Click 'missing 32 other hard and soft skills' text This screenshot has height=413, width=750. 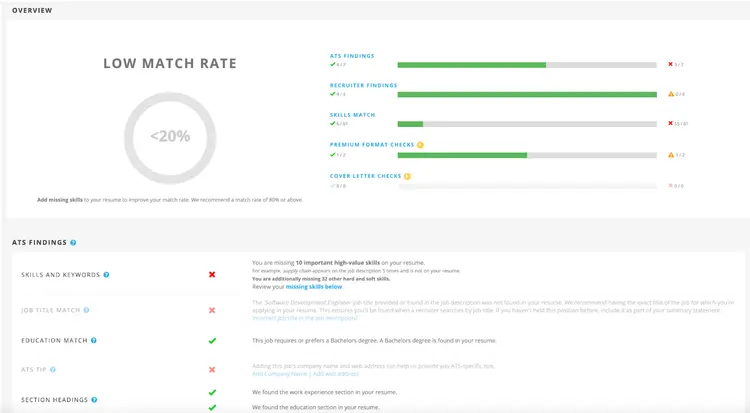(321, 279)
